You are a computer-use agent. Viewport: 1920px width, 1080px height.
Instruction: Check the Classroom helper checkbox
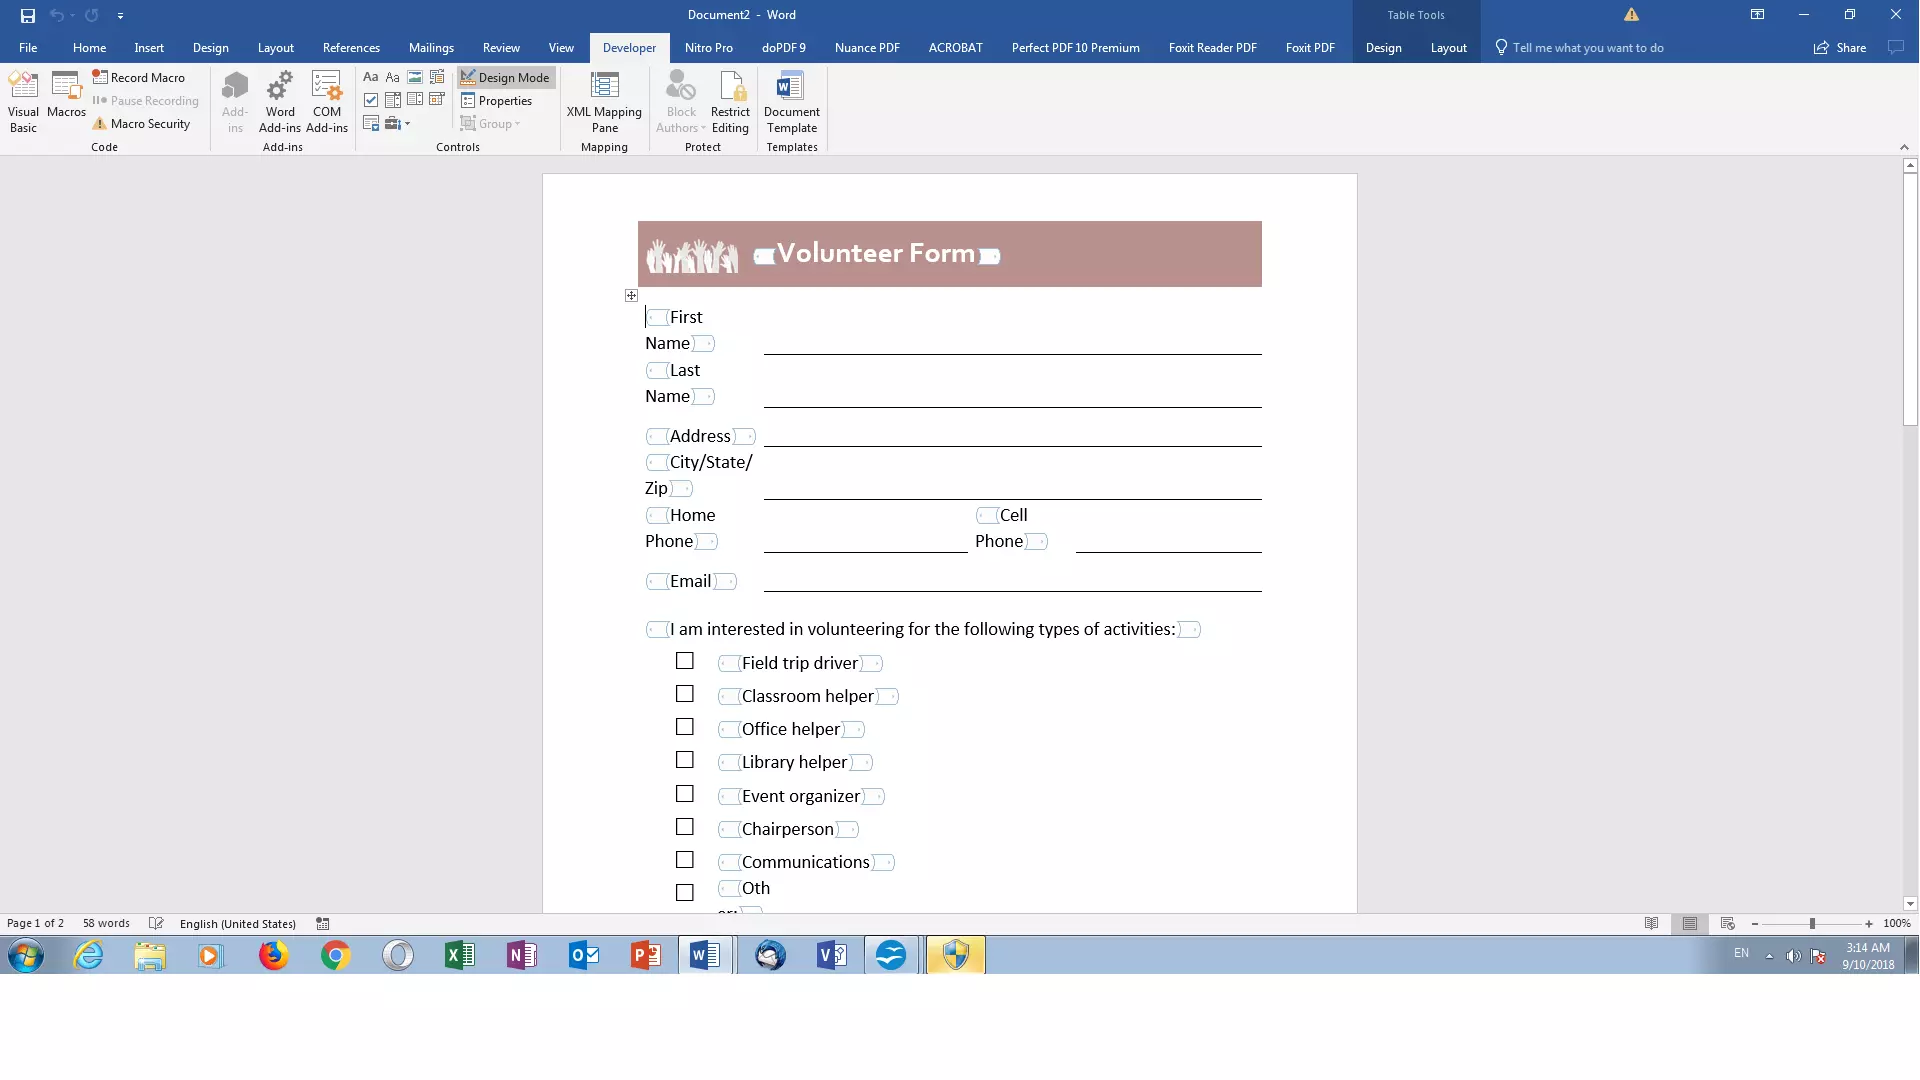[x=684, y=694]
